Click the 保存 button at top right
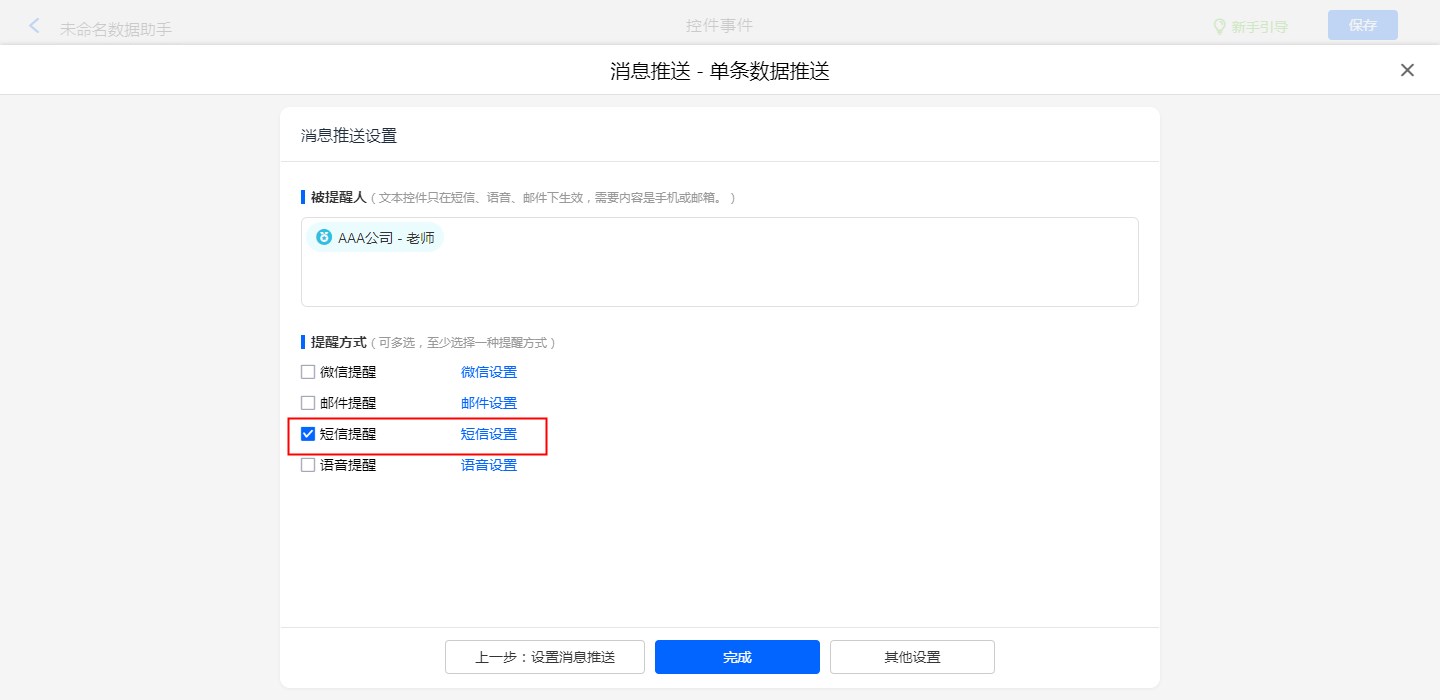Image resolution: width=1440 pixels, height=700 pixels. pyautogui.click(x=1362, y=26)
